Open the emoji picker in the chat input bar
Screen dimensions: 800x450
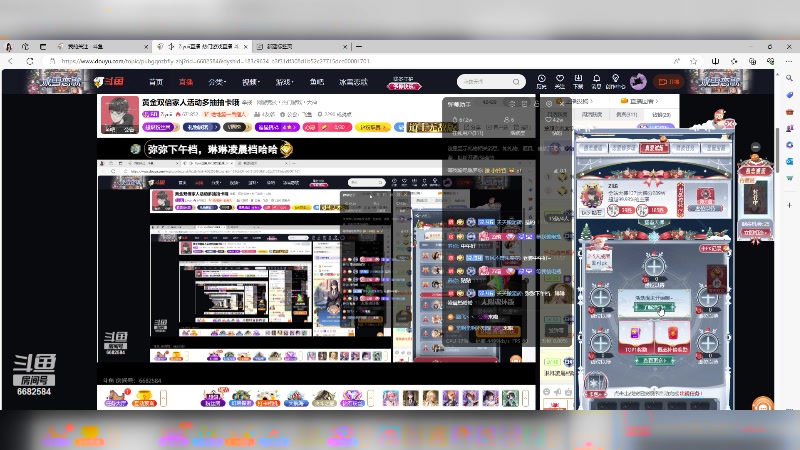[546, 391]
